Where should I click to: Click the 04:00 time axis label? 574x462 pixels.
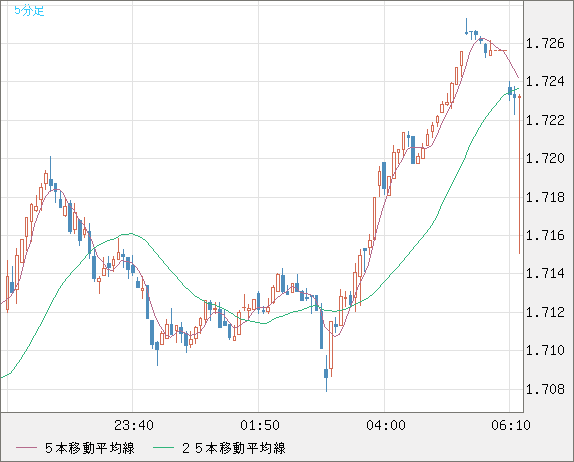386,425
